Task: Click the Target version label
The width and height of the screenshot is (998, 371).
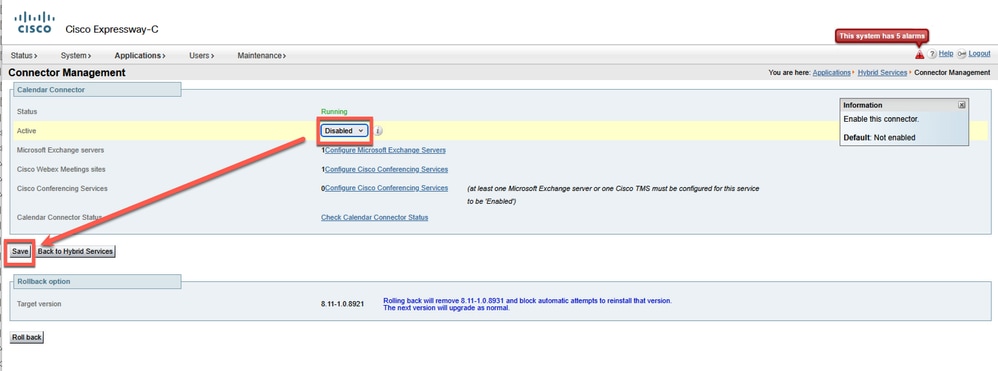Action: tap(39, 304)
